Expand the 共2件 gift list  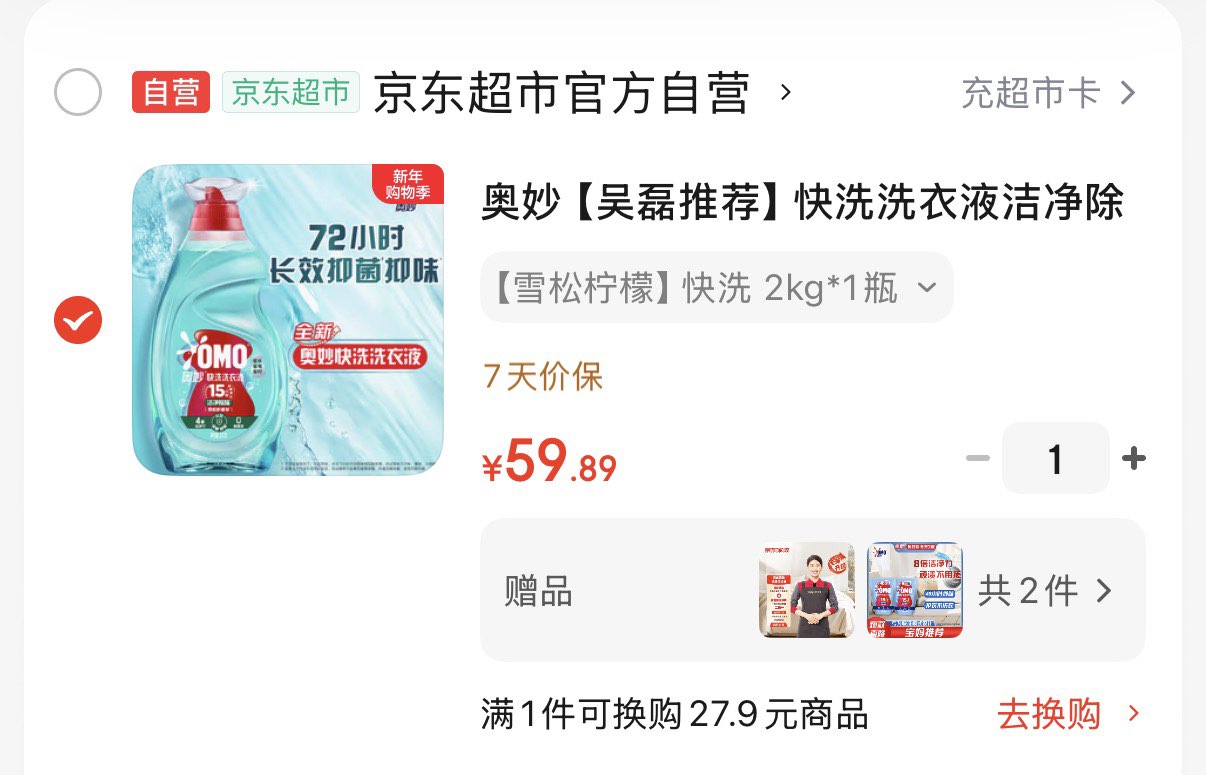[x=1045, y=591]
